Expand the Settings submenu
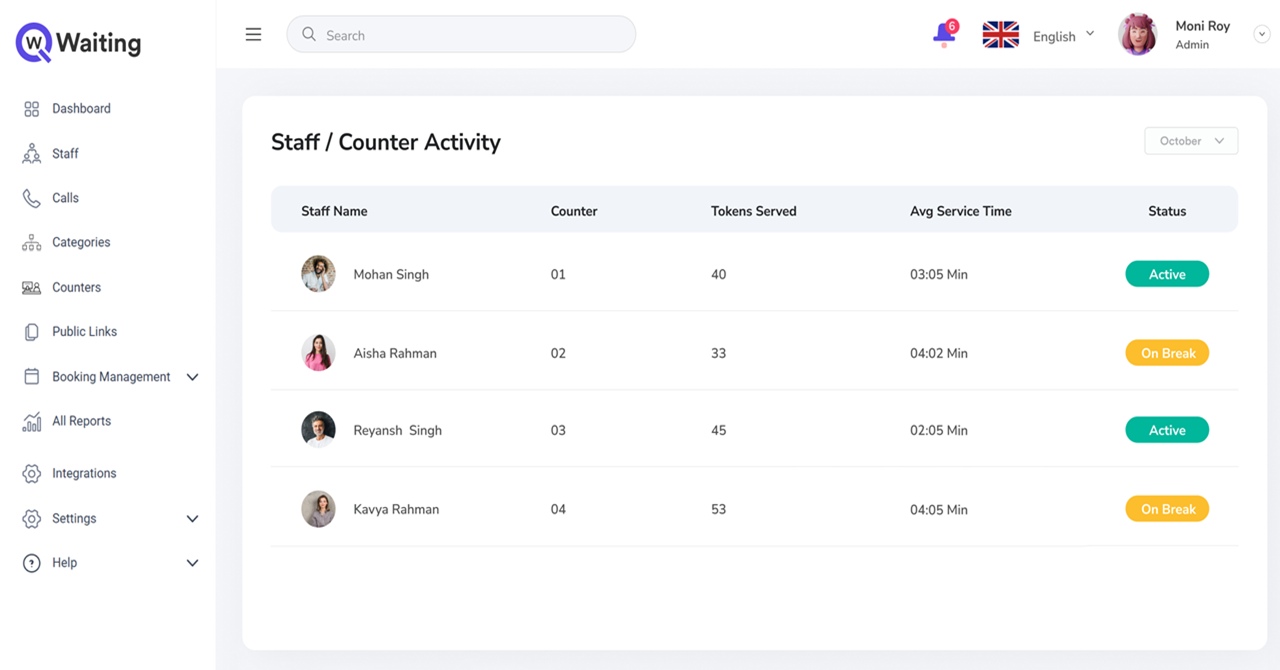 (x=191, y=518)
